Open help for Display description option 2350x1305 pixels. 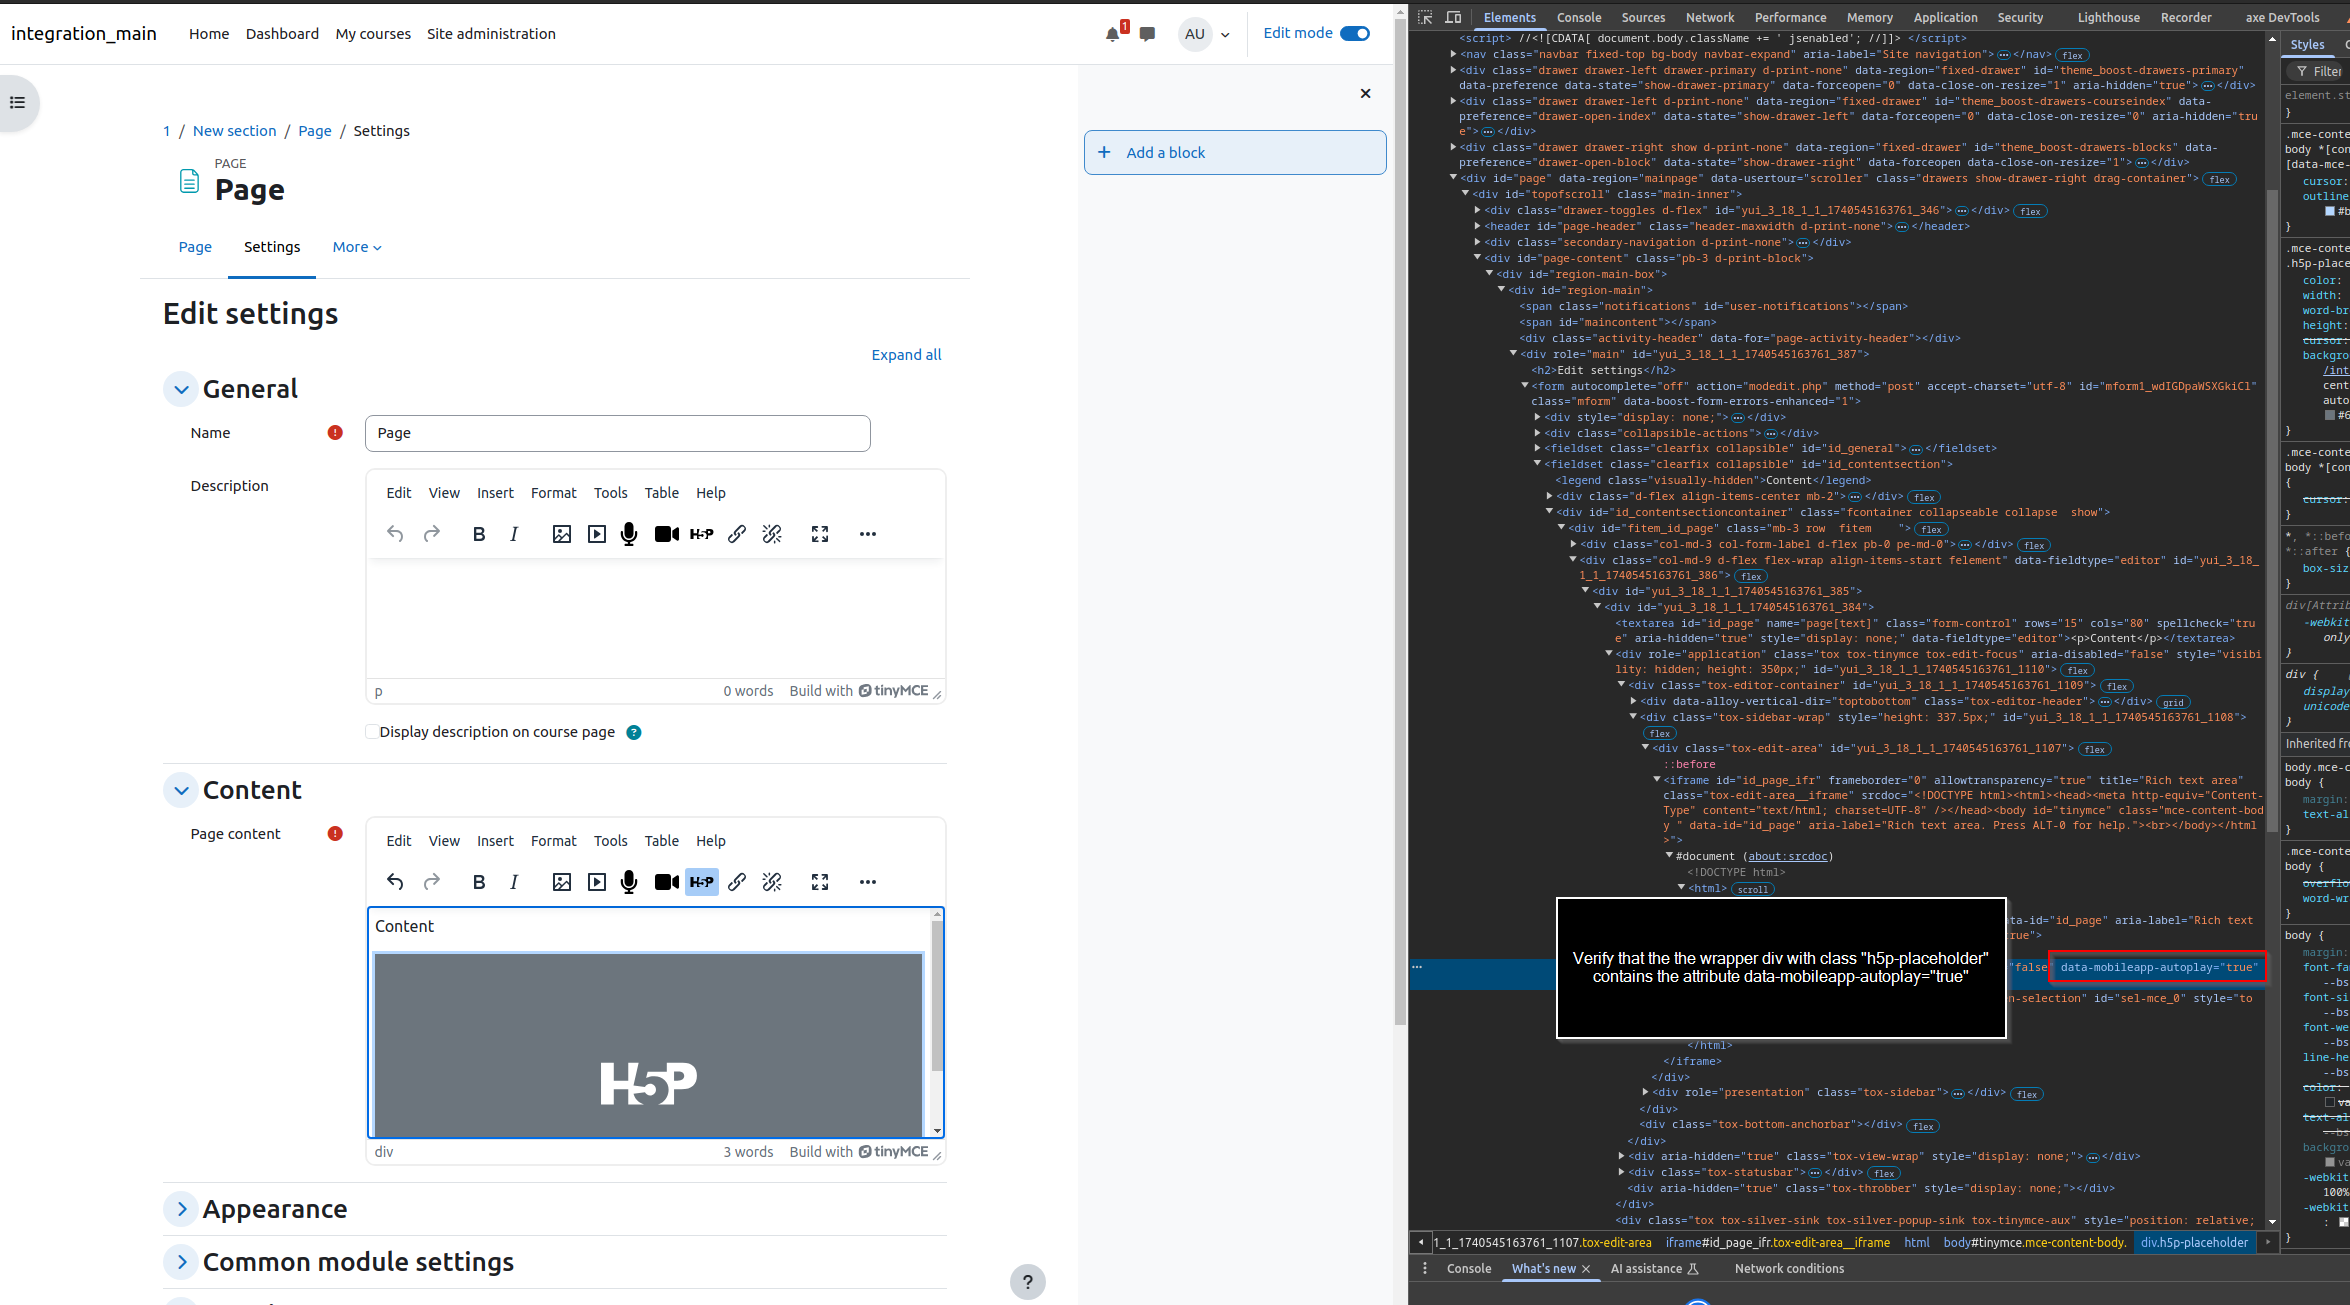tap(634, 733)
